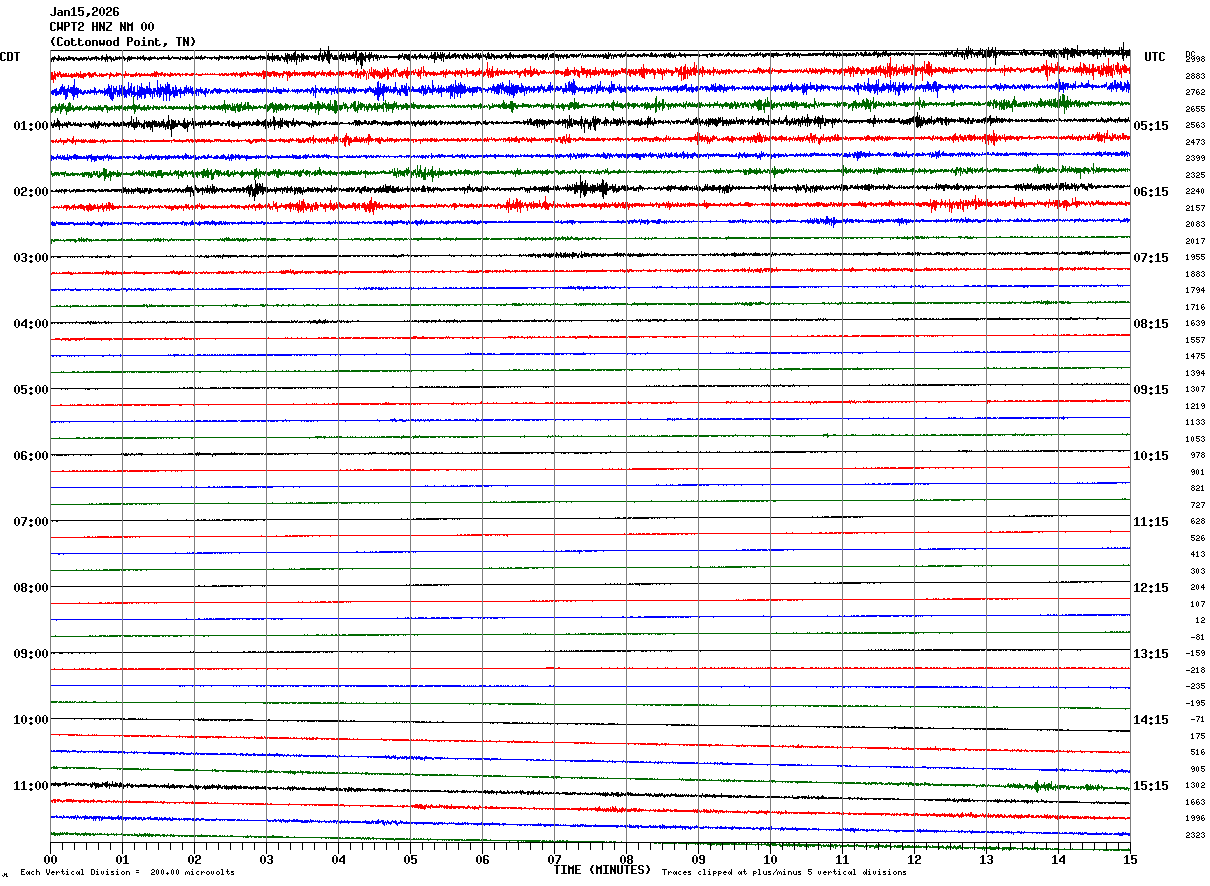The width and height of the screenshot is (1210, 886).
Task: Click the "09:00" CDT time label
Action: 31,654
